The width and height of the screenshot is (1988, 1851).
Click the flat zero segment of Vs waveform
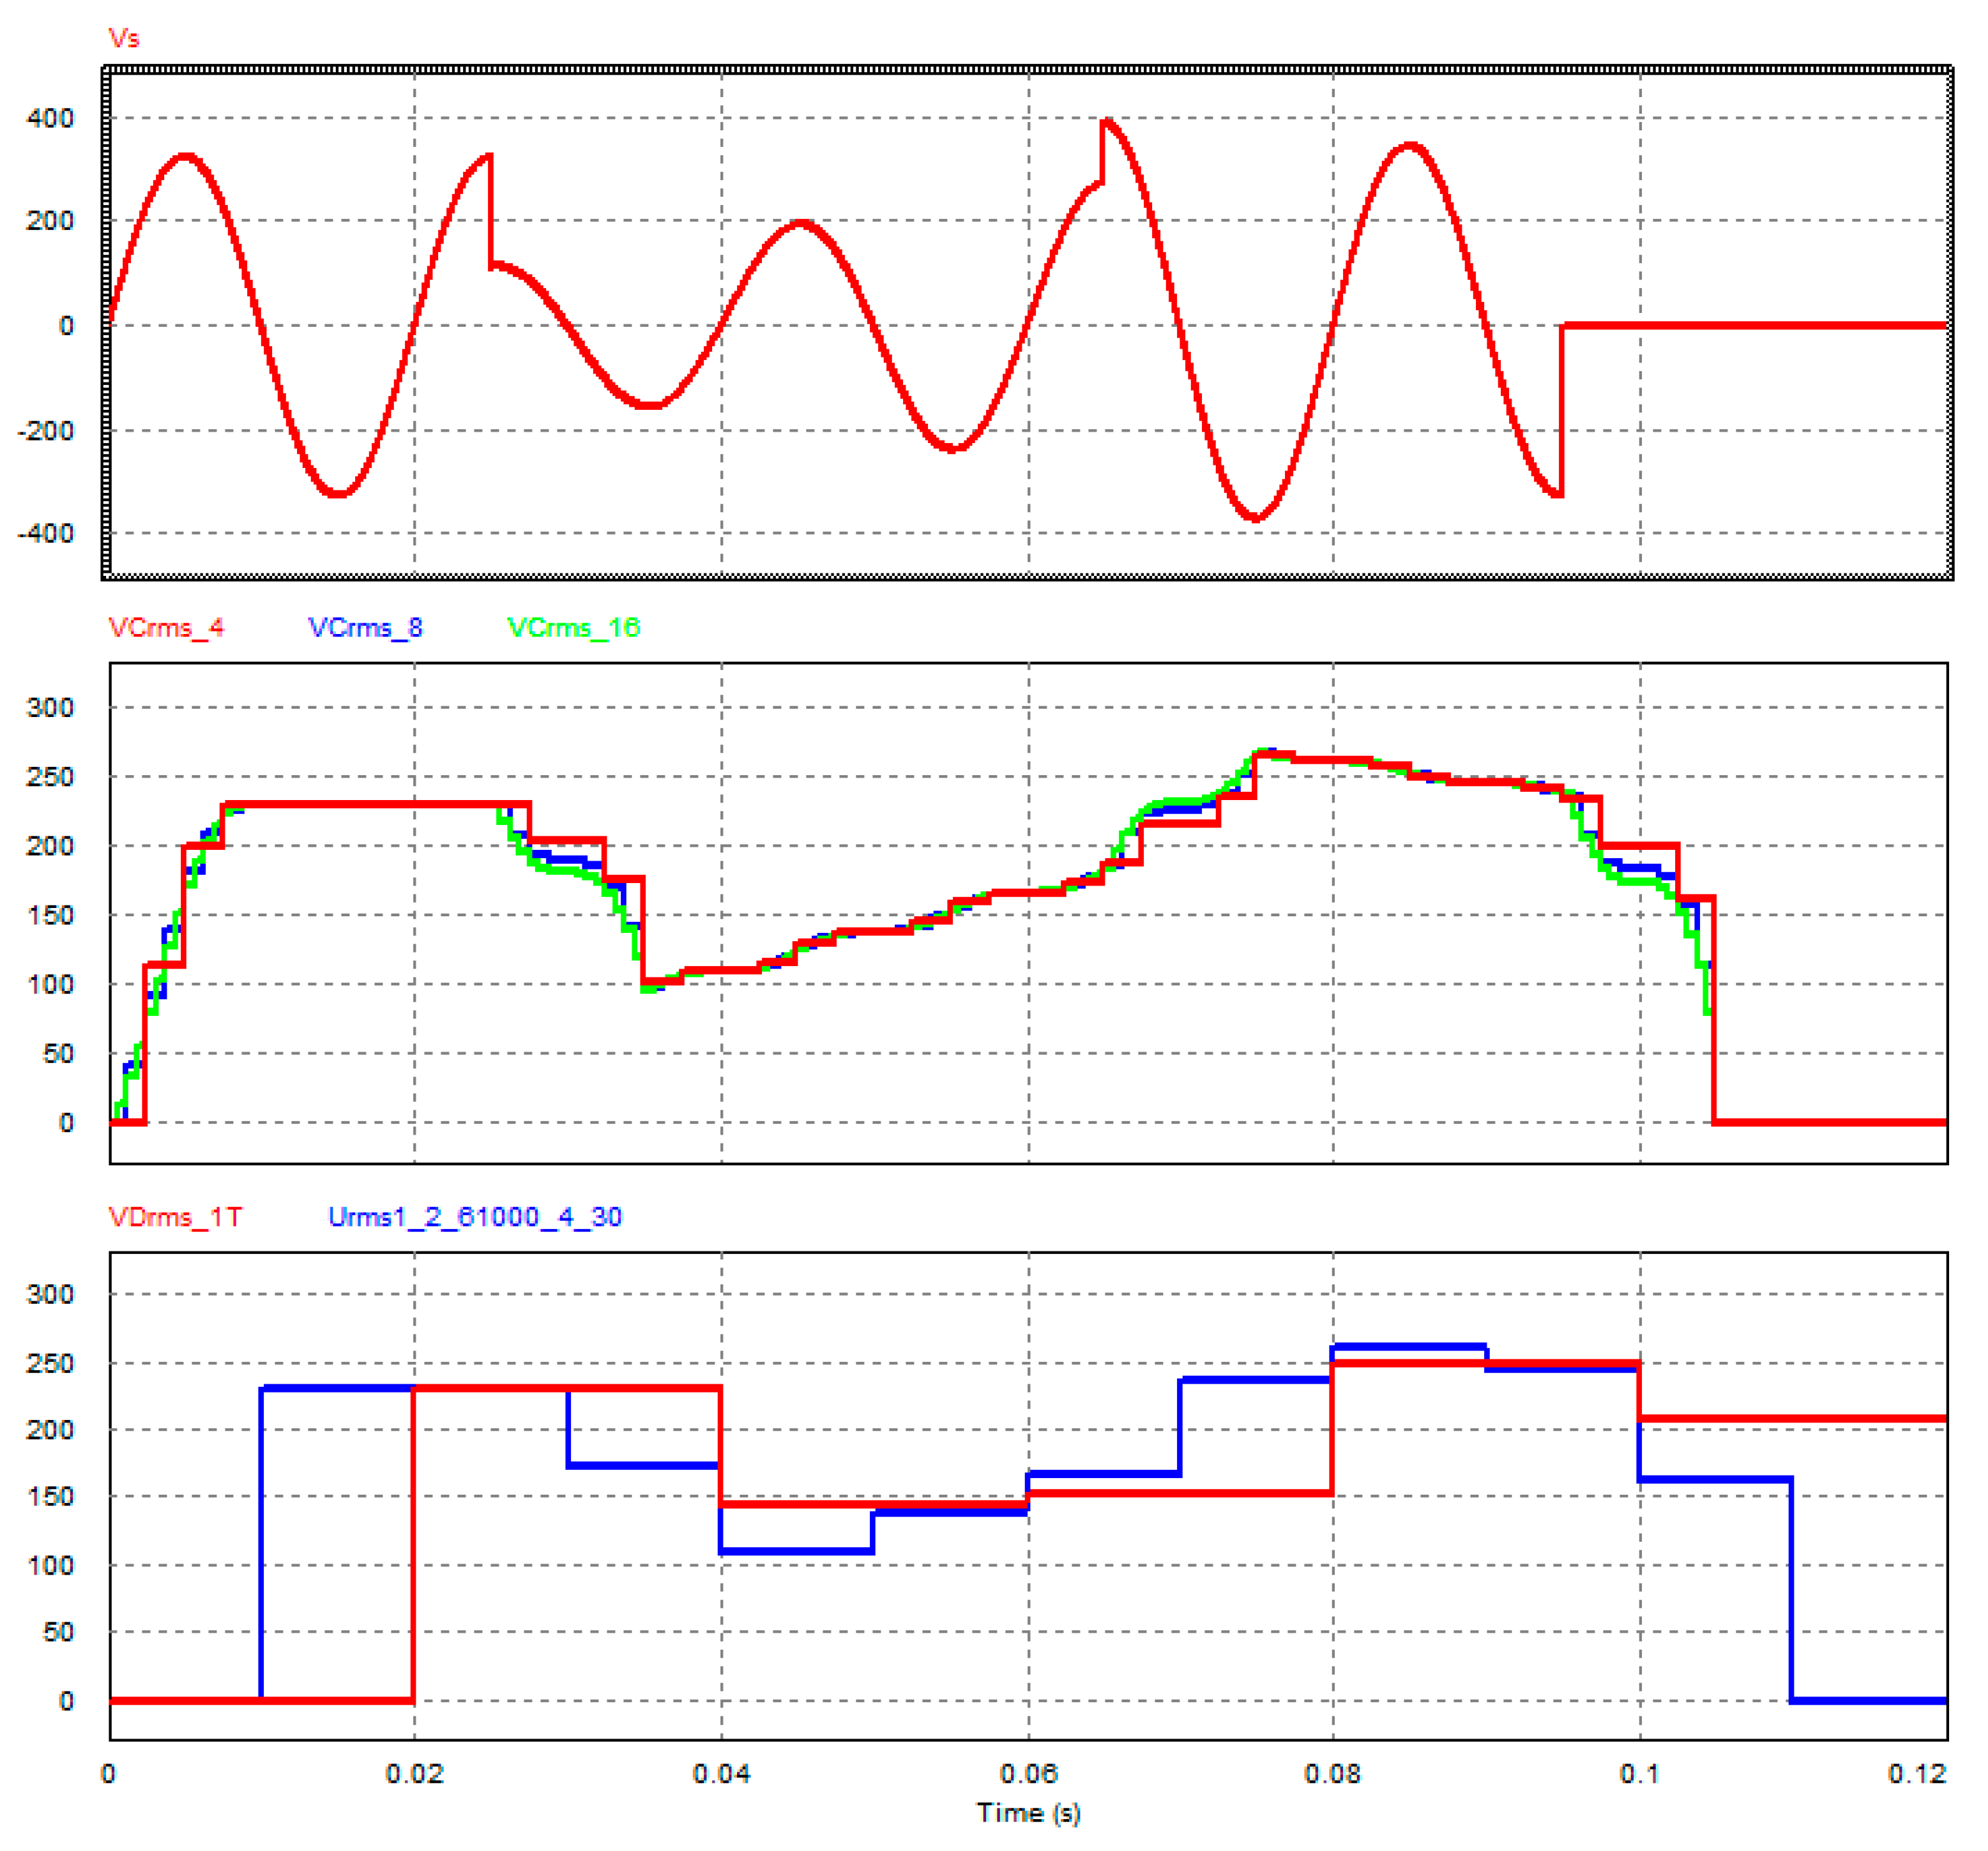1750,325
